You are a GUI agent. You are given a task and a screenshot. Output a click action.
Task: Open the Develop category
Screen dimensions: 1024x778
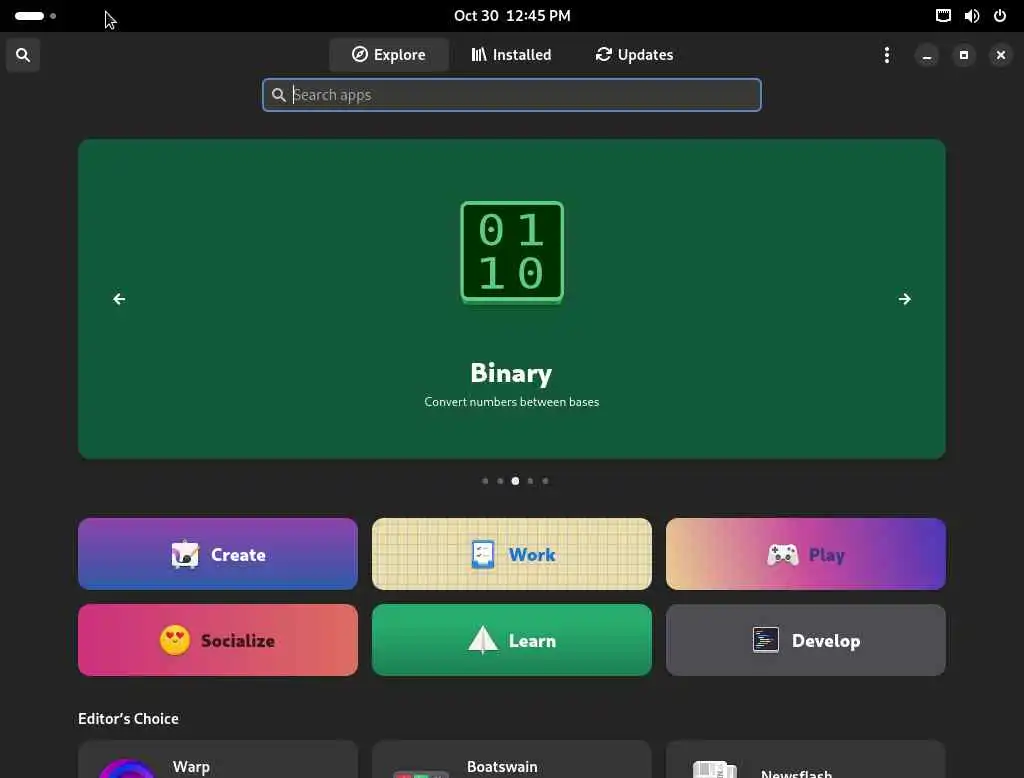[x=806, y=640]
